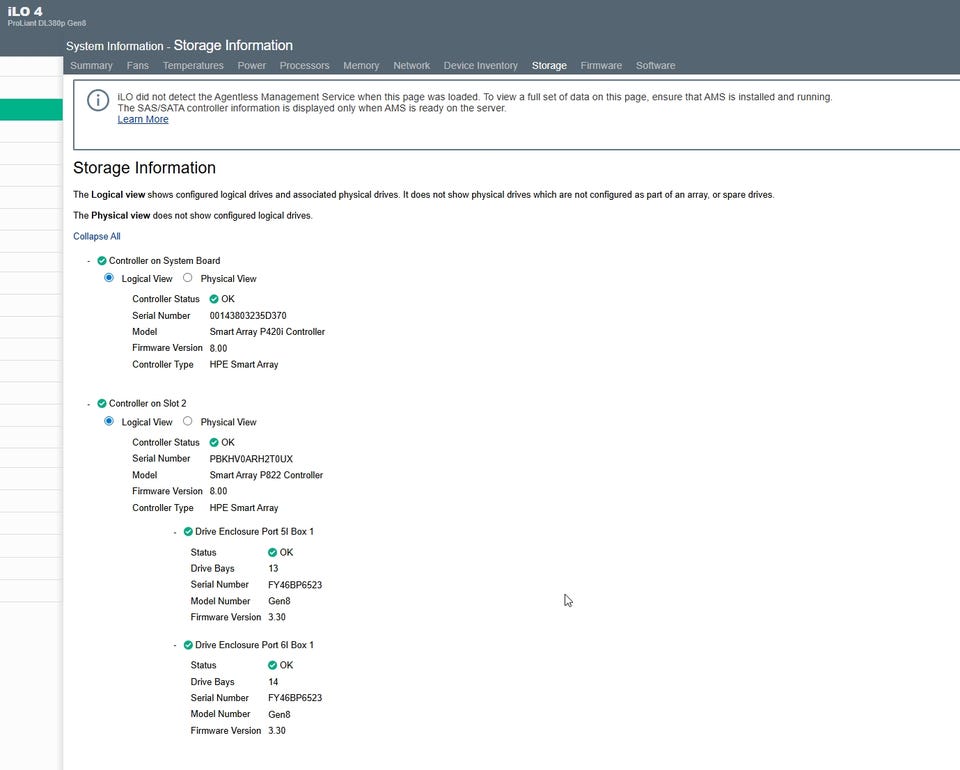
Task: Select Physical View for Controller on Slot 2
Action: pos(187,421)
